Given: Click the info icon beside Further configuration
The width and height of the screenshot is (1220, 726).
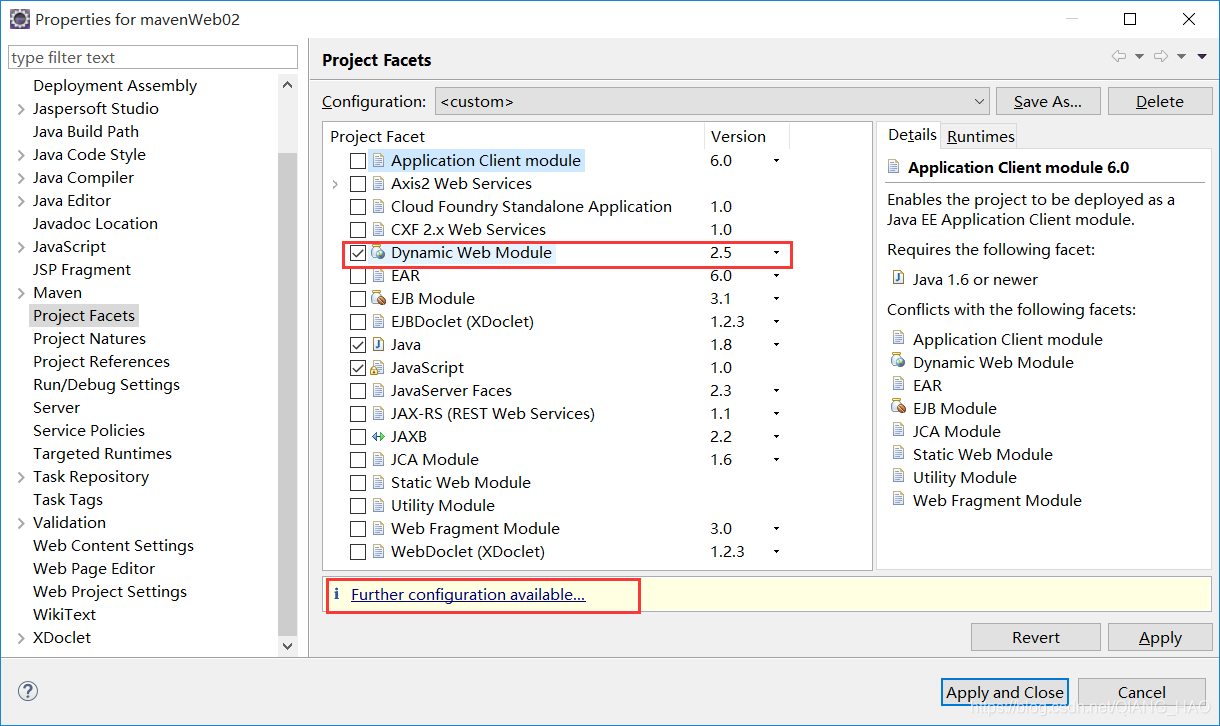Looking at the screenshot, I should (337, 594).
